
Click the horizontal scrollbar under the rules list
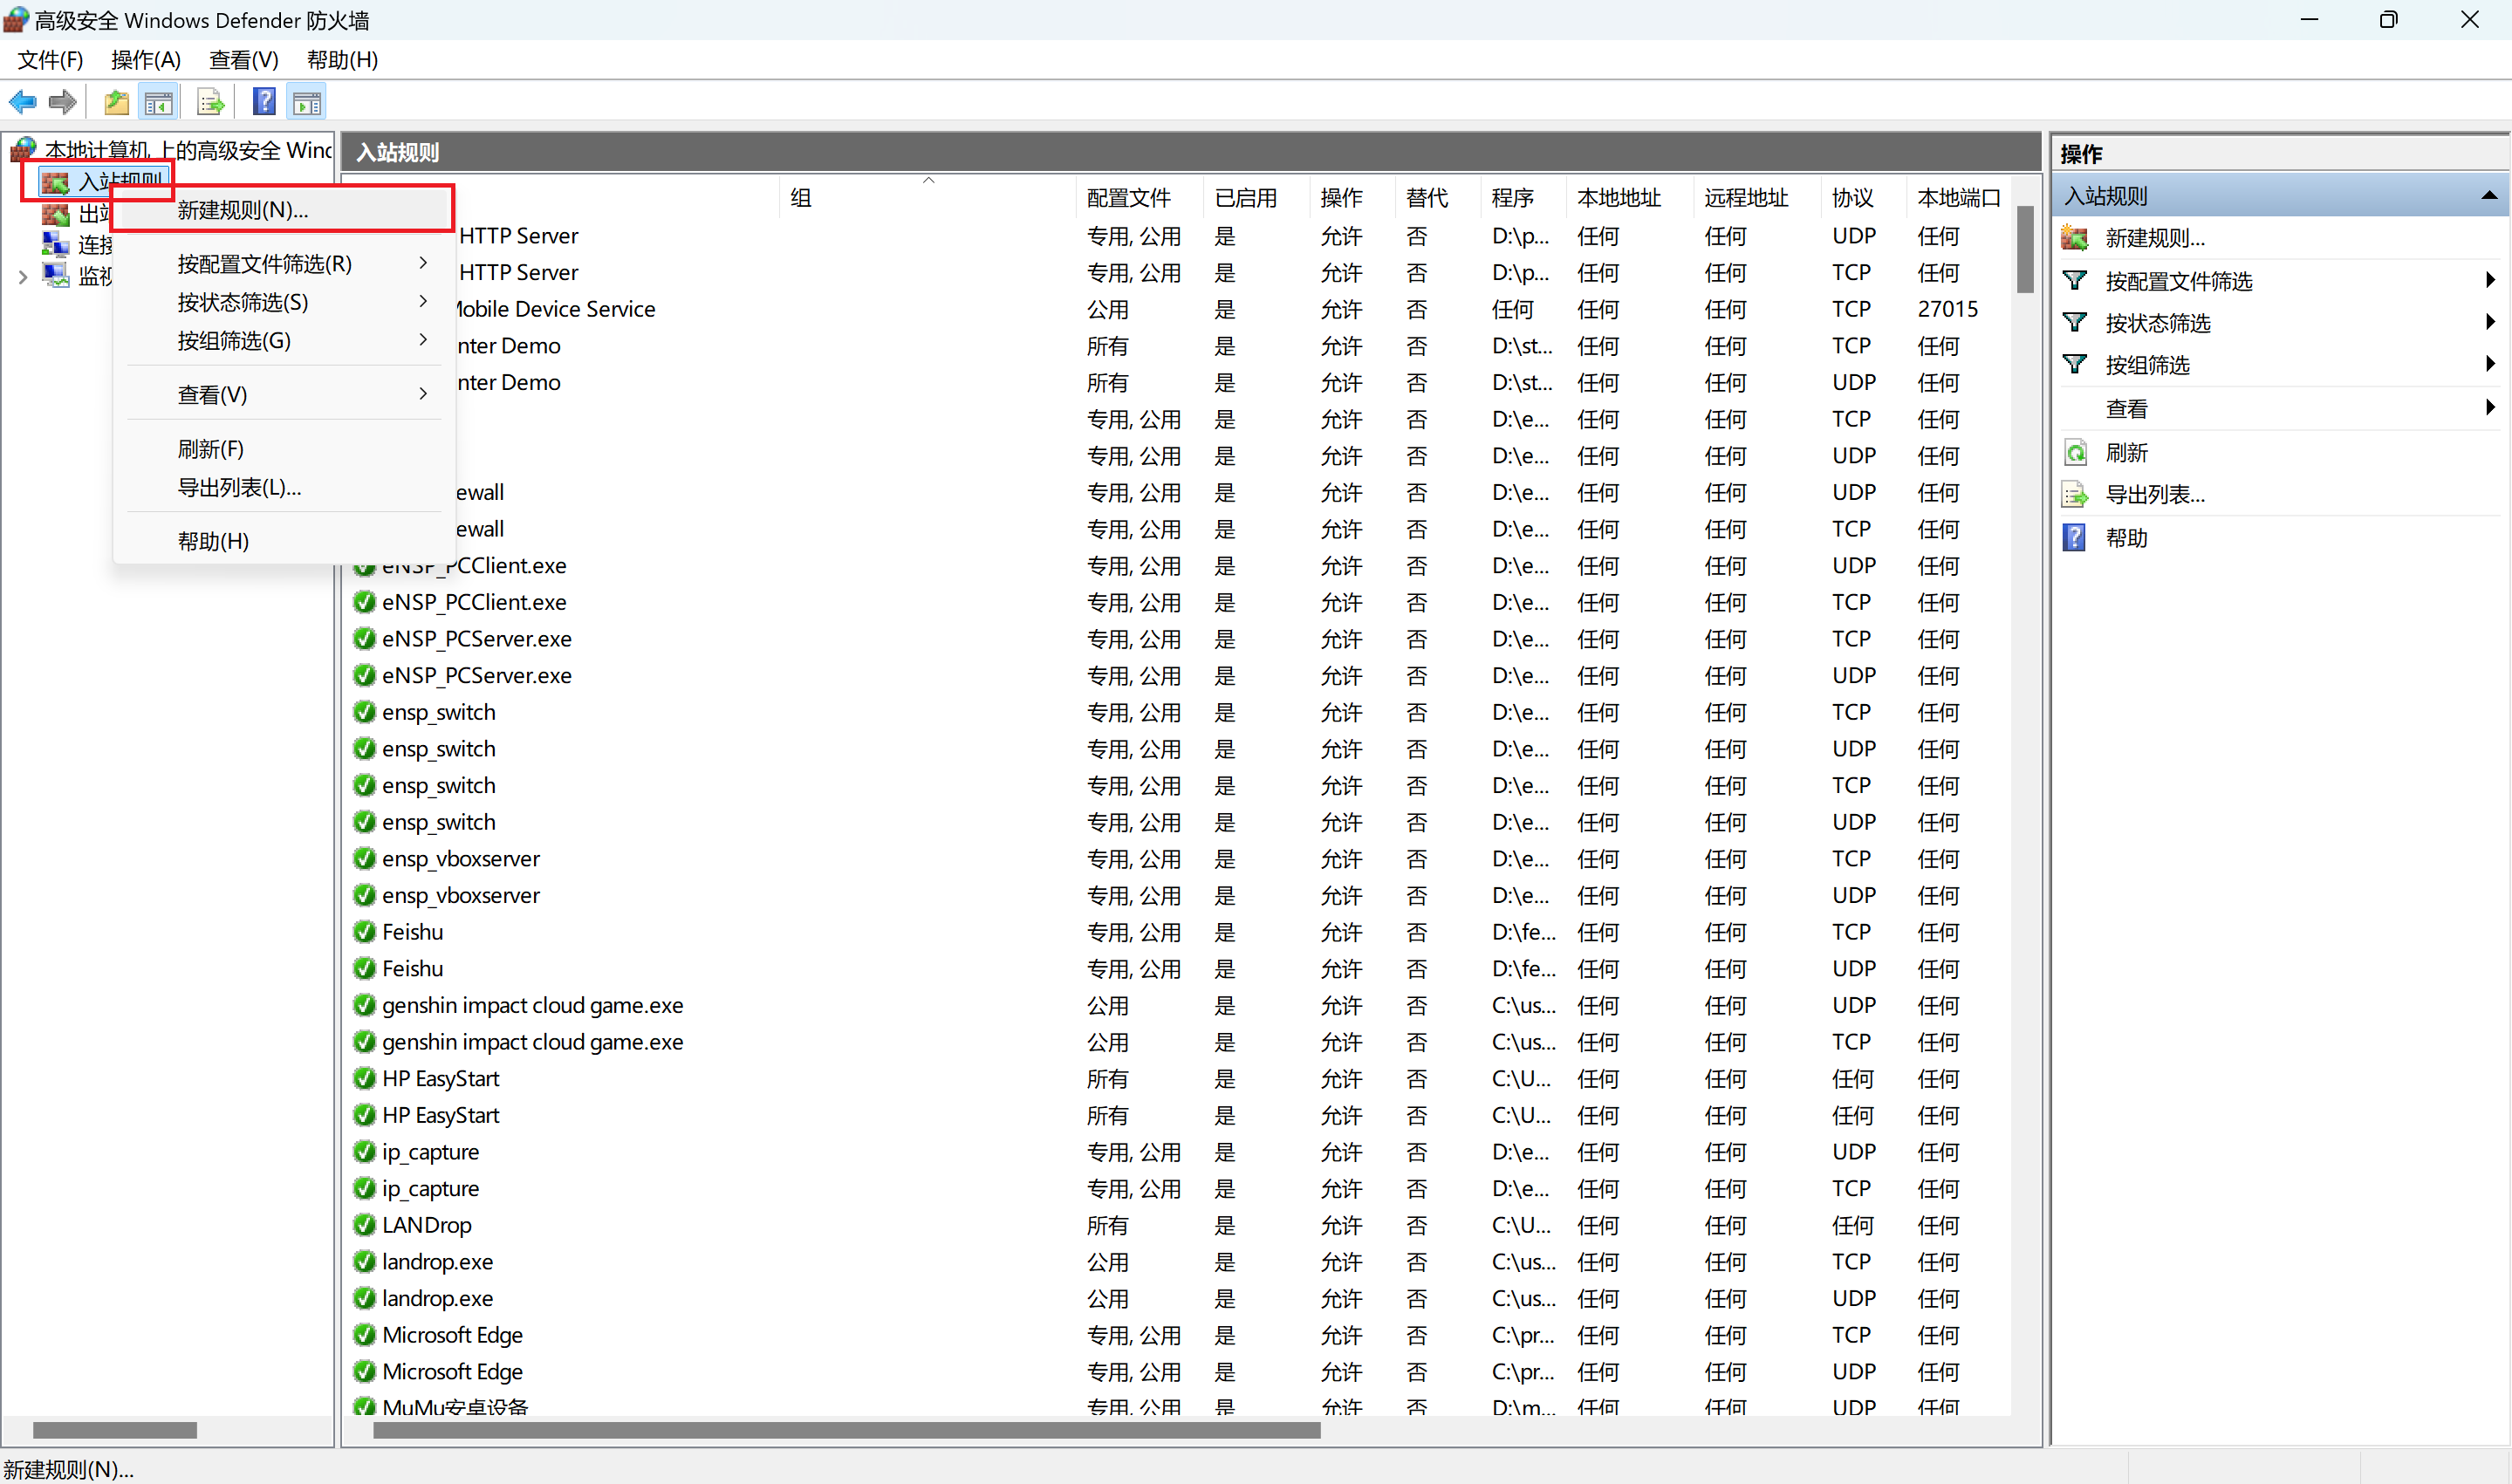coord(846,1430)
